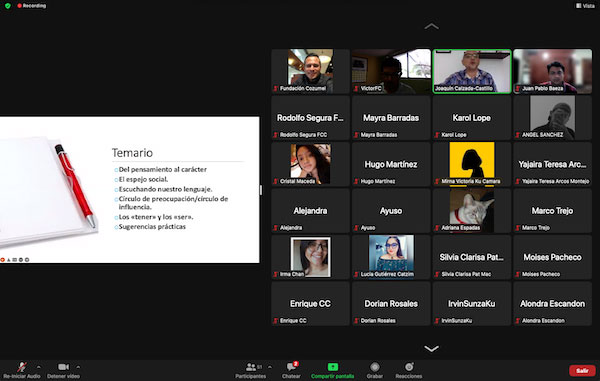Expand video options arrow beside camera

click(x=78, y=367)
